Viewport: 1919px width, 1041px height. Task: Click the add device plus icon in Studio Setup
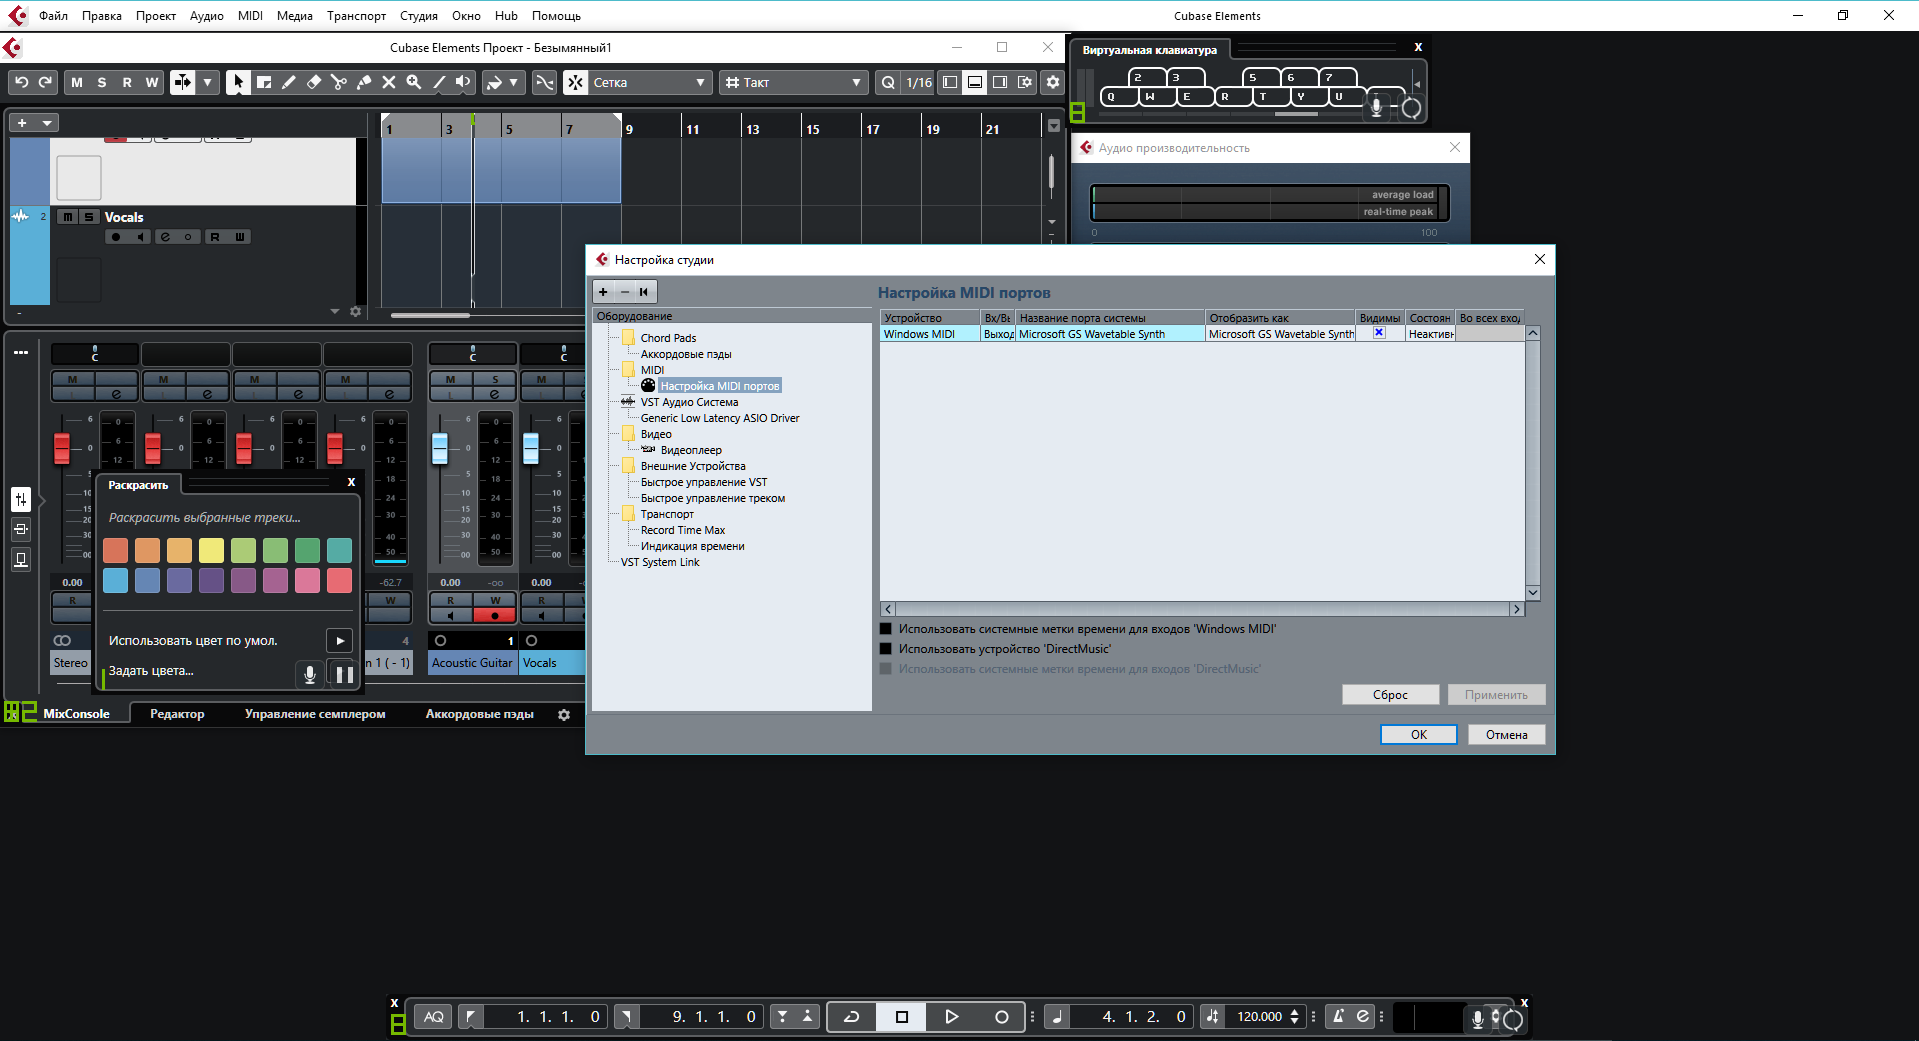603,292
